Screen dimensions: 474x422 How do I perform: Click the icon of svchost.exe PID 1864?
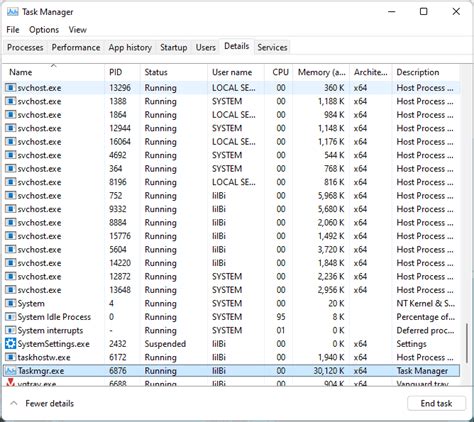(x=11, y=115)
